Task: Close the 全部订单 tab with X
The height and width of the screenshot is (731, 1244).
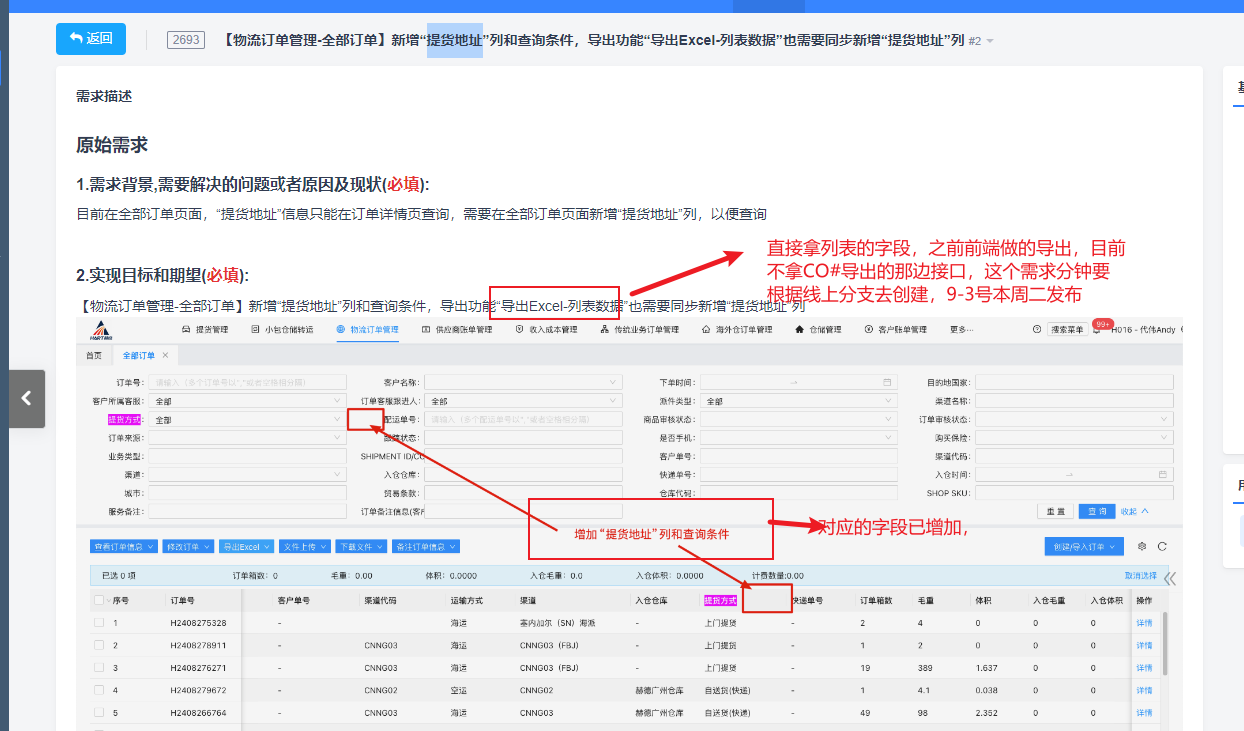Action: 165,355
